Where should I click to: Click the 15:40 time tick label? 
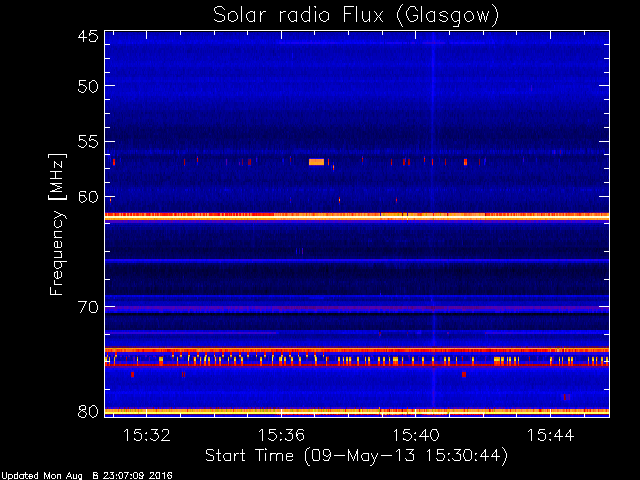coord(416,436)
